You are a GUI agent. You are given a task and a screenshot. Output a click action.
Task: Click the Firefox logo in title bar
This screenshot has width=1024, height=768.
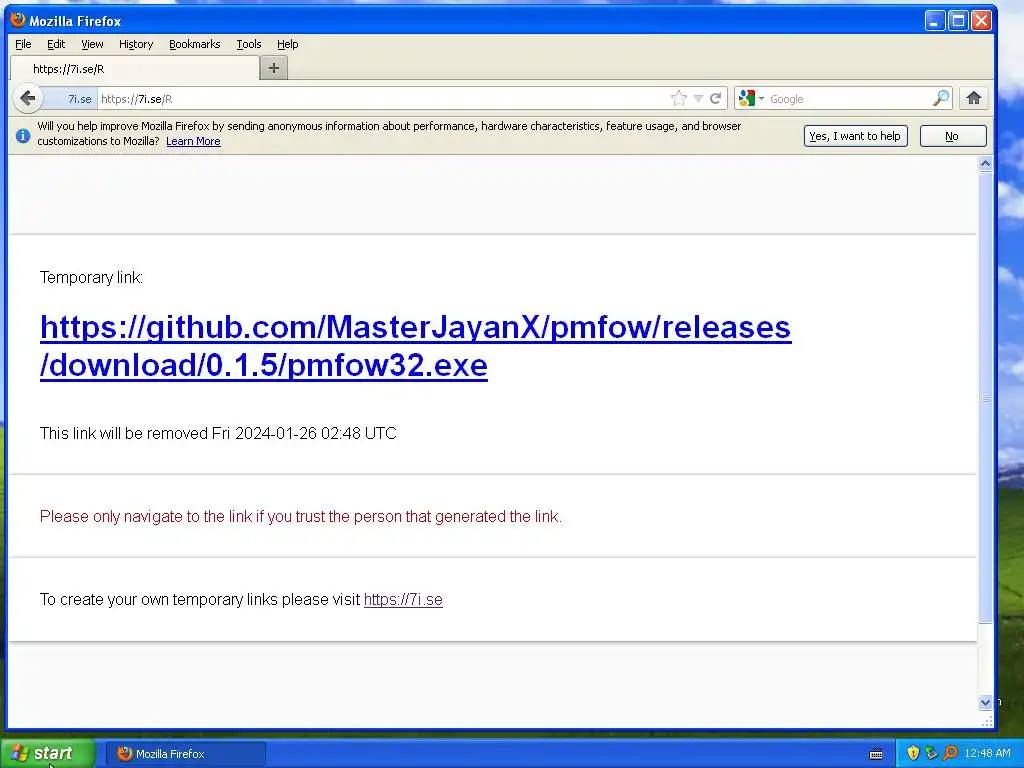18,20
